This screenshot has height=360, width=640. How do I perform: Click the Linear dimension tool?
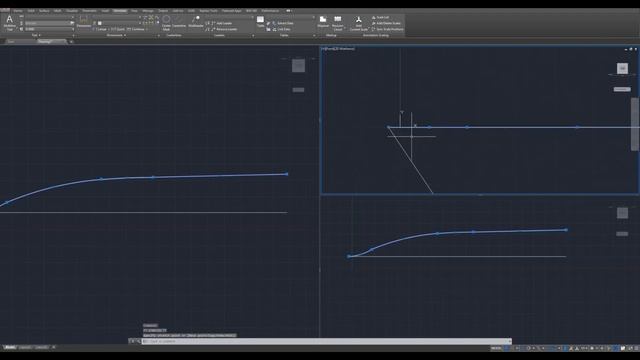click(101, 29)
